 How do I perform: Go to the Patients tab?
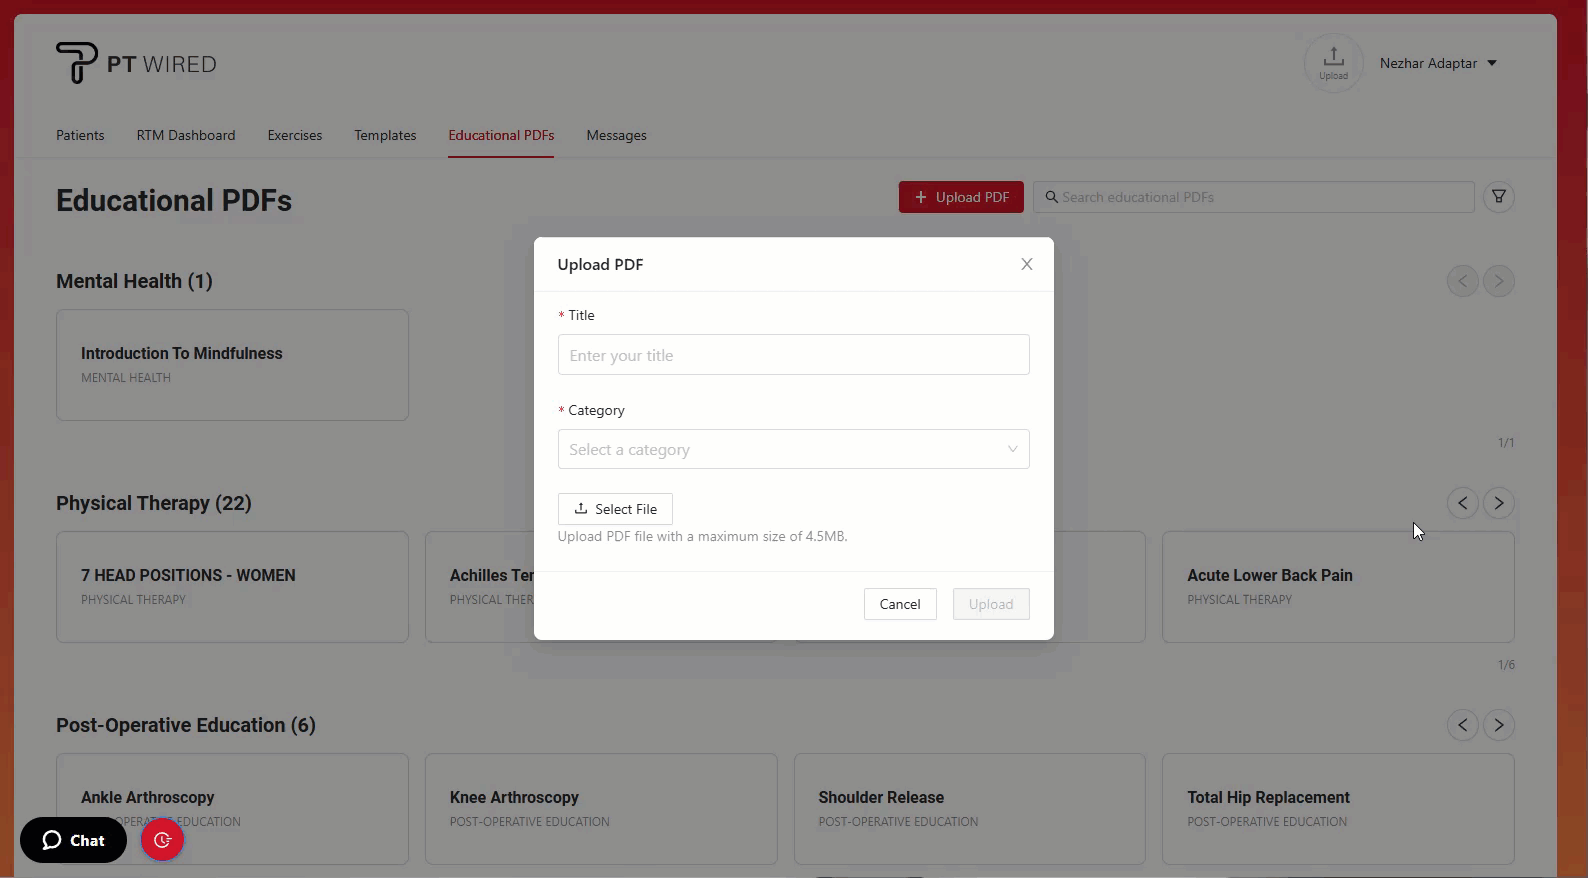click(x=80, y=135)
